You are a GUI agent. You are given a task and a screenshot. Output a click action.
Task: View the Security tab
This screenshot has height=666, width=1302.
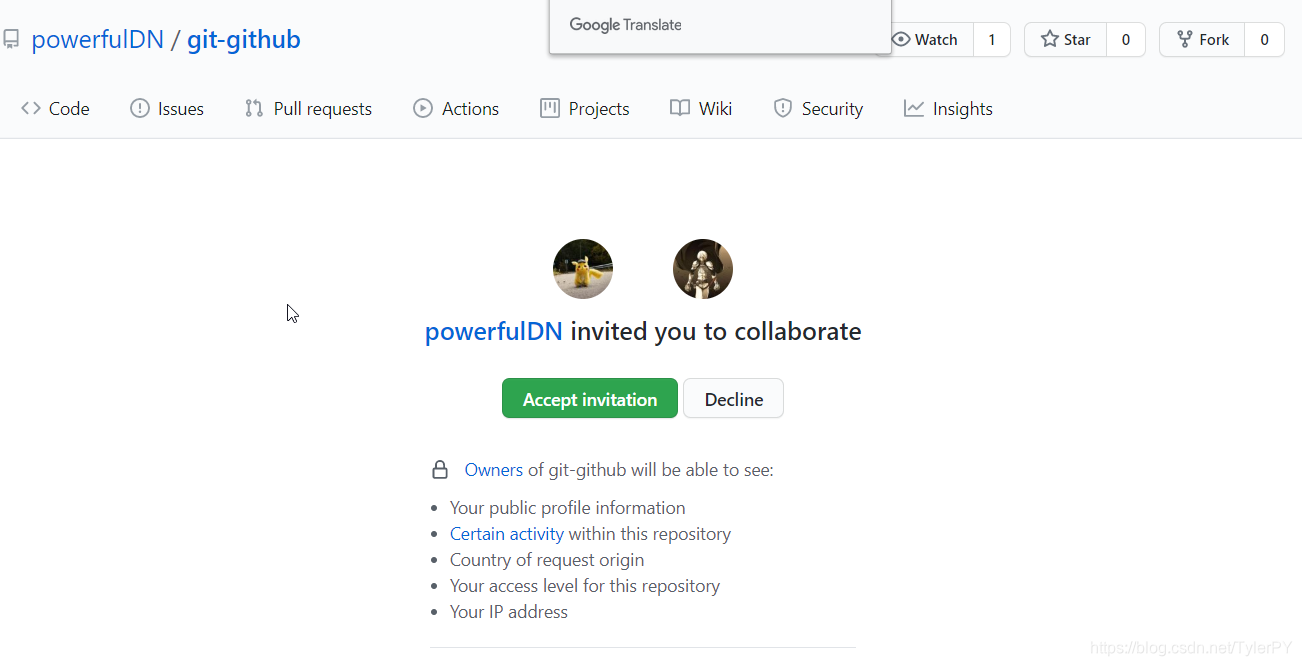click(x=818, y=109)
